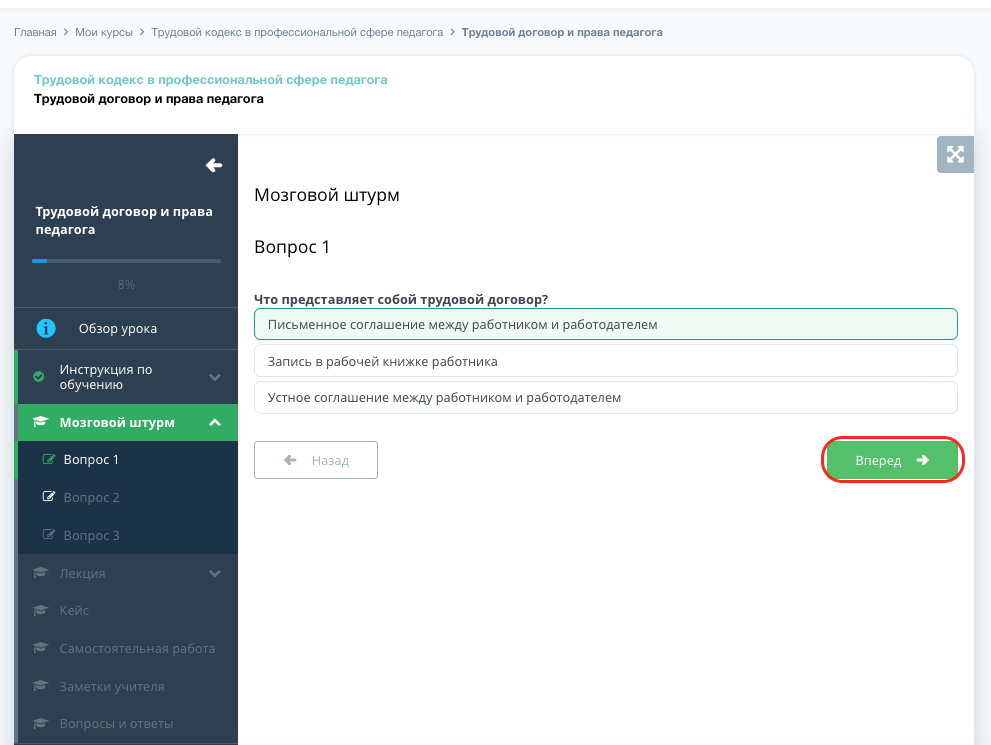This screenshot has height=745, width=991.
Task: Click the Назад button
Action: (316, 460)
